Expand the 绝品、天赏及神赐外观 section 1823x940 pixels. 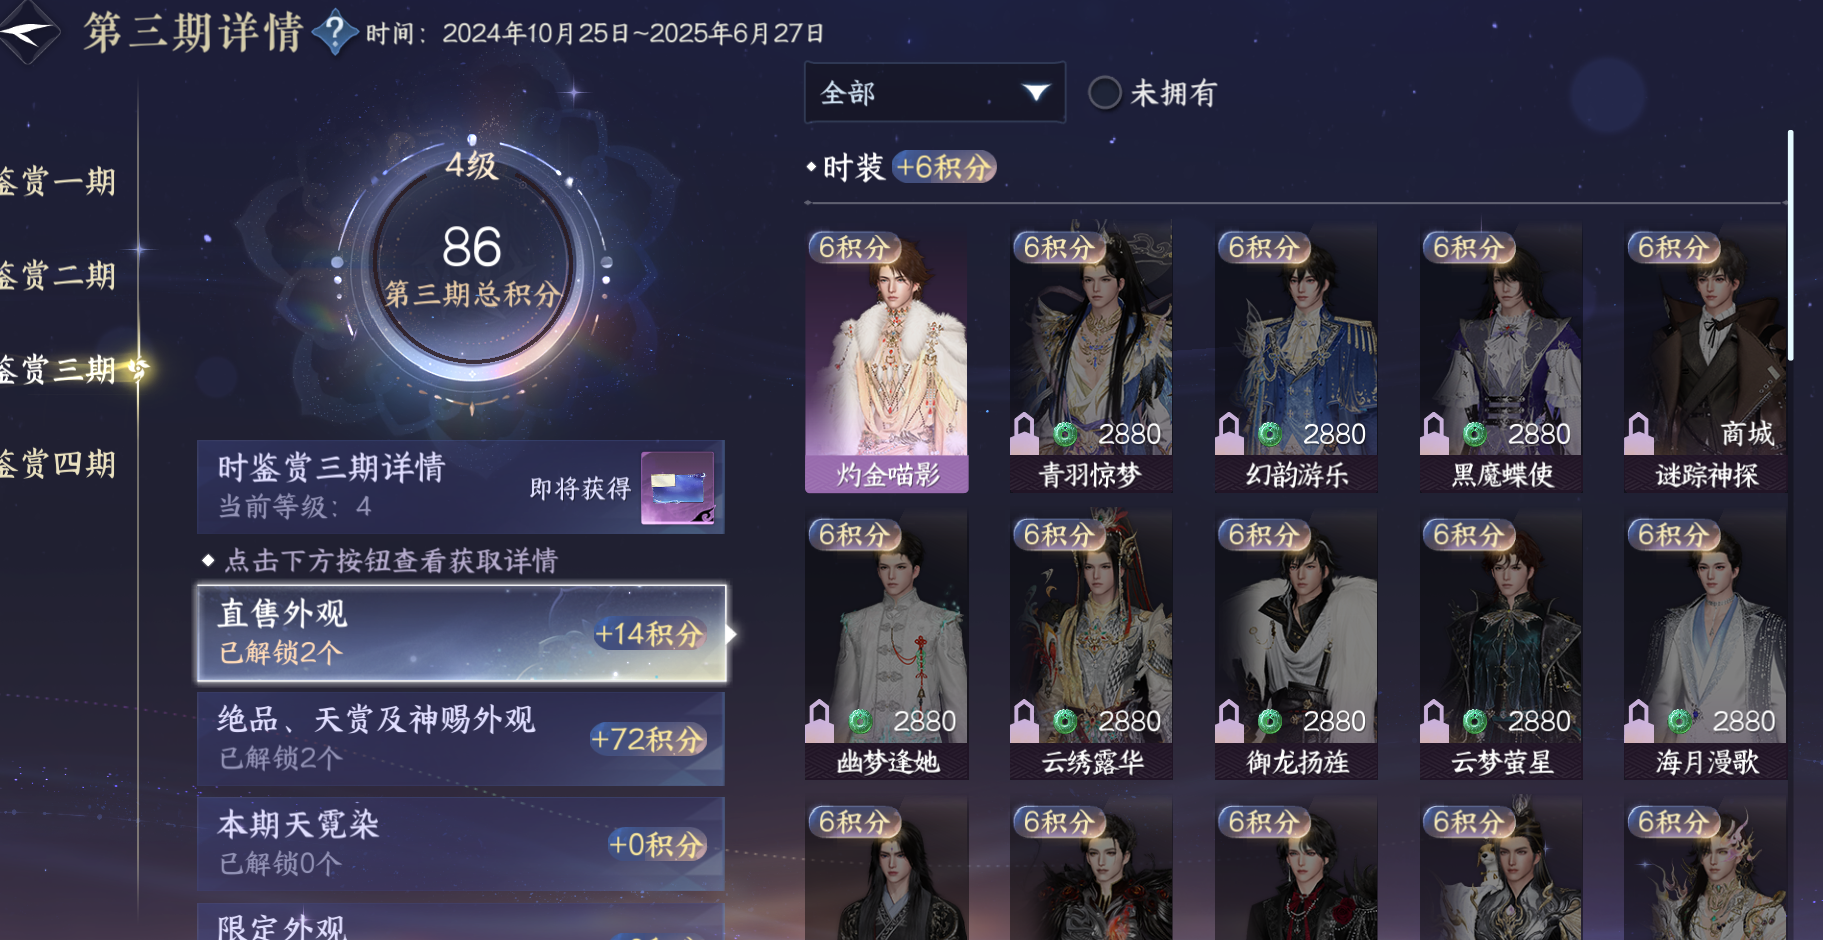coord(461,739)
